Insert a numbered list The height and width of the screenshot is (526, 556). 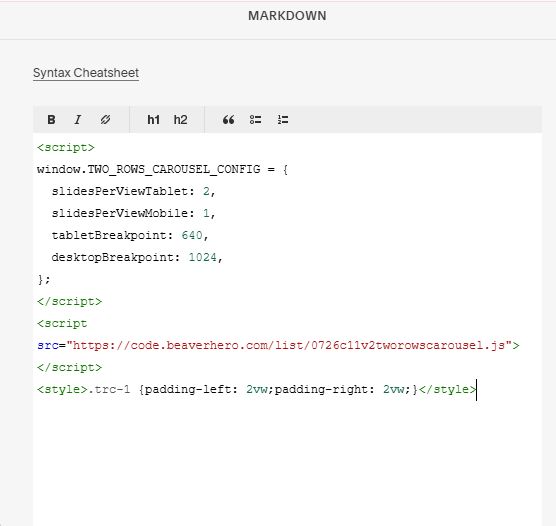point(283,120)
